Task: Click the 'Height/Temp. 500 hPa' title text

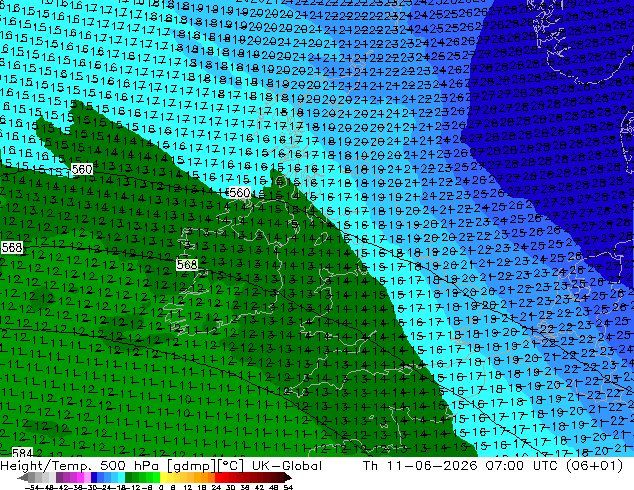Action: (x=82, y=466)
